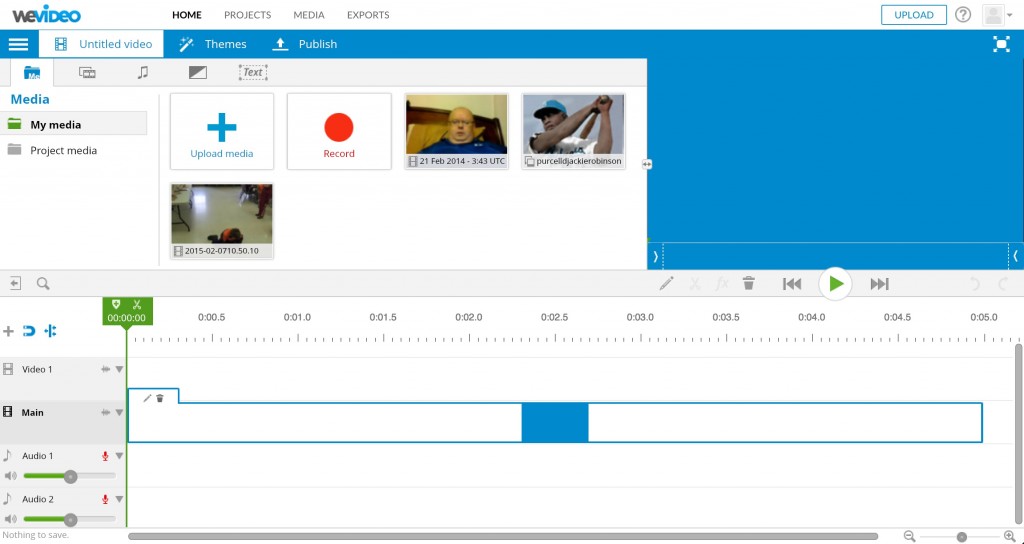Click the green Play button
Screen dimensions: 1024x544
835,283
